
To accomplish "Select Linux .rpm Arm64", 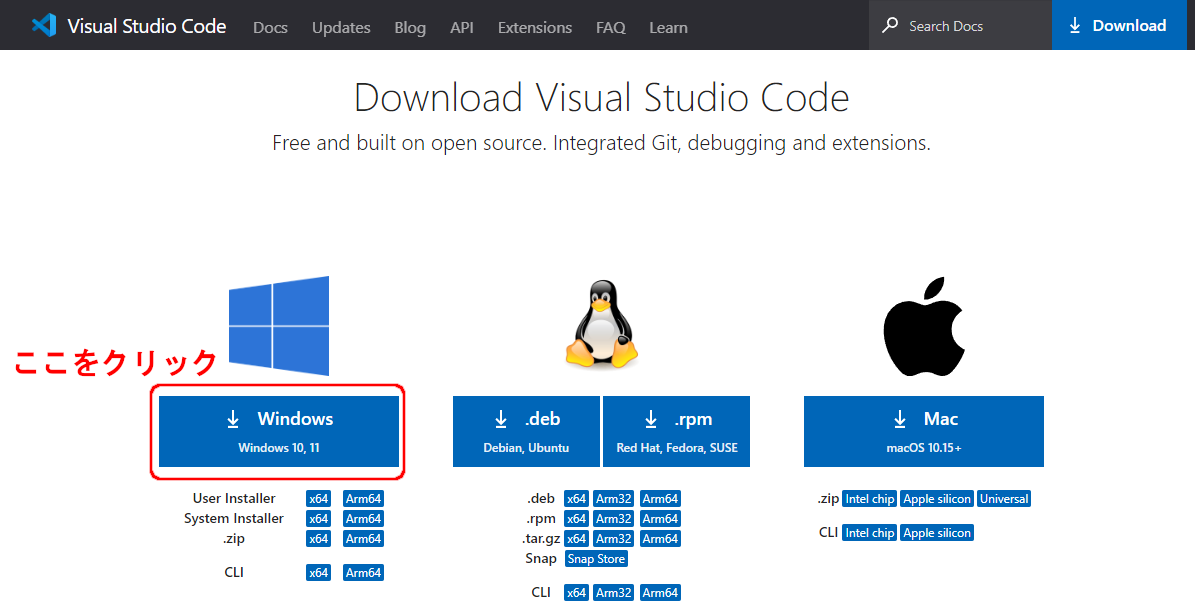I will coord(660,519).
